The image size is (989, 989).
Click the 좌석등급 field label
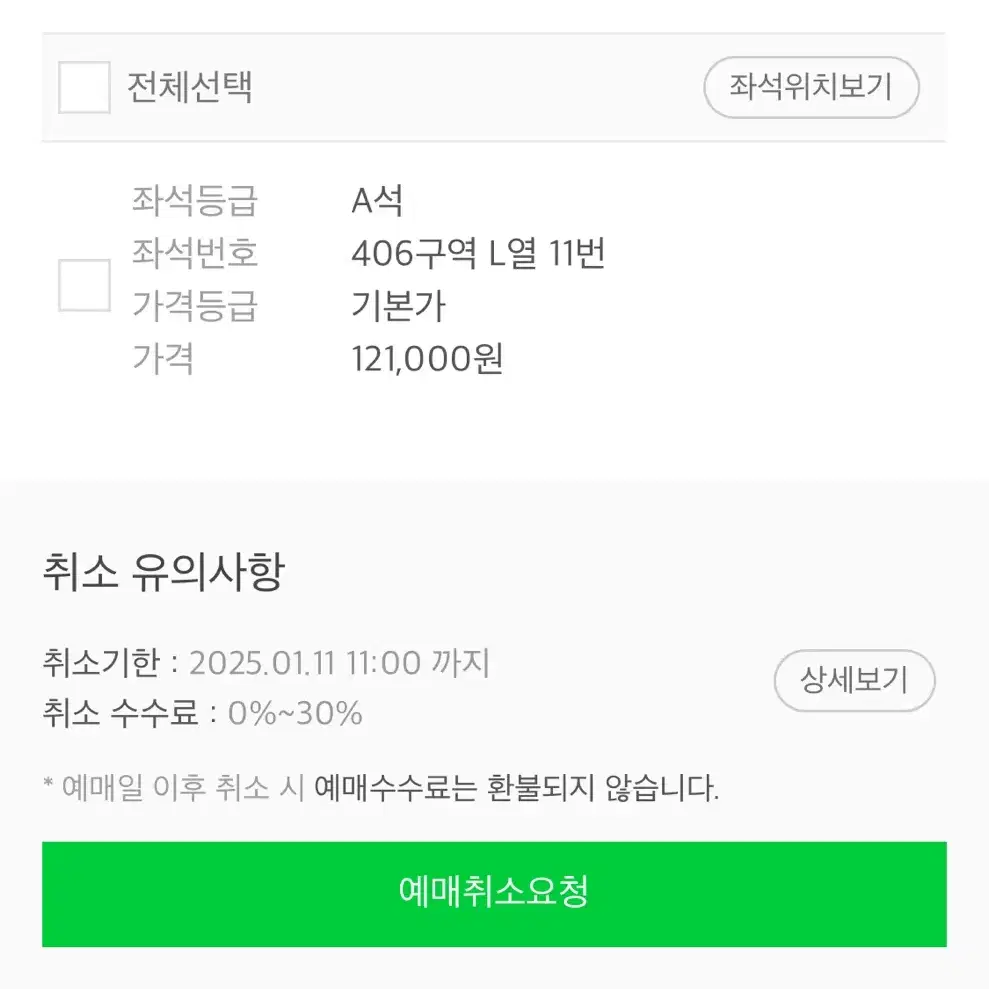(x=194, y=201)
